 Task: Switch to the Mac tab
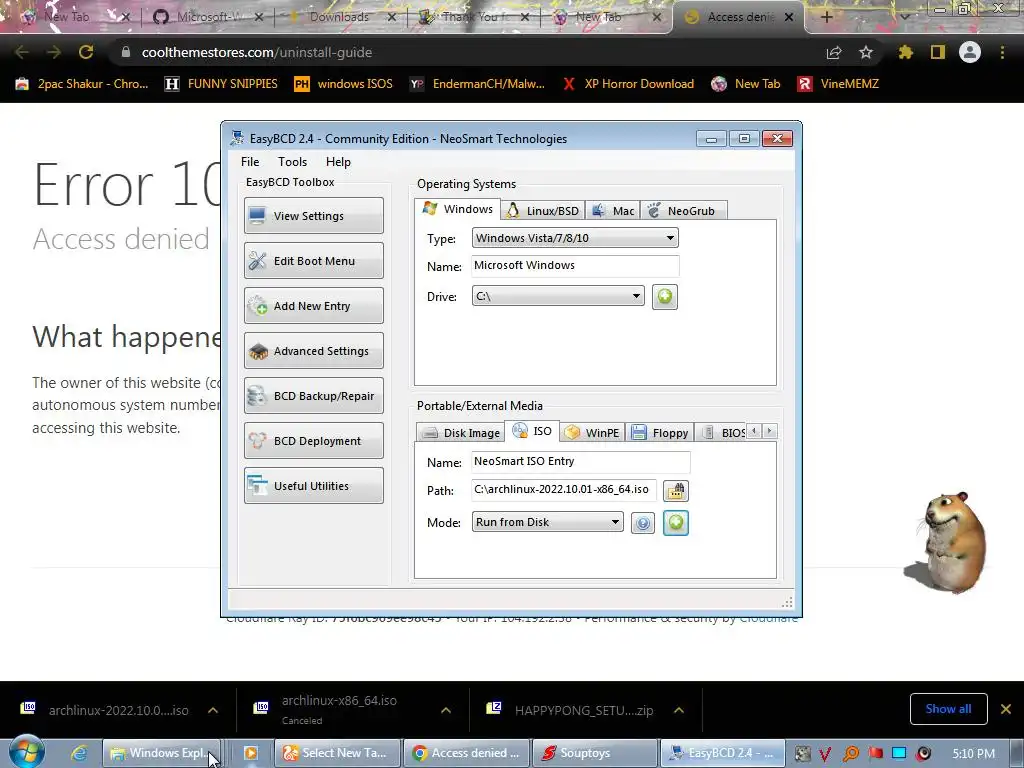(x=613, y=211)
